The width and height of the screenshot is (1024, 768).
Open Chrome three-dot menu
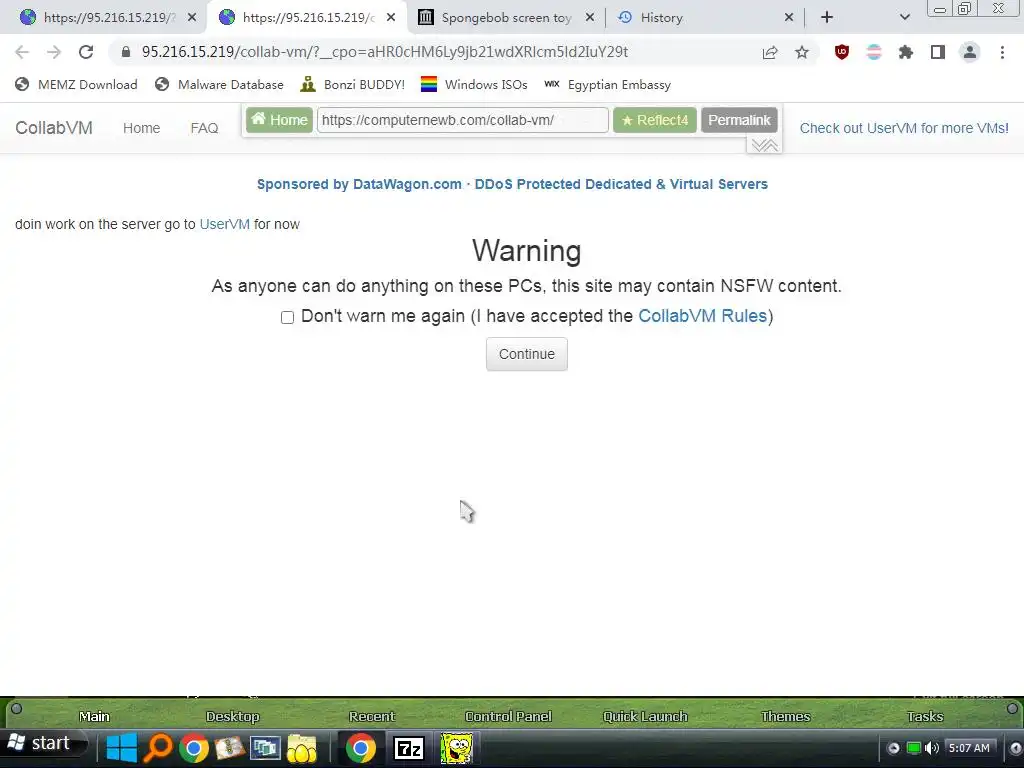(x=1002, y=52)
